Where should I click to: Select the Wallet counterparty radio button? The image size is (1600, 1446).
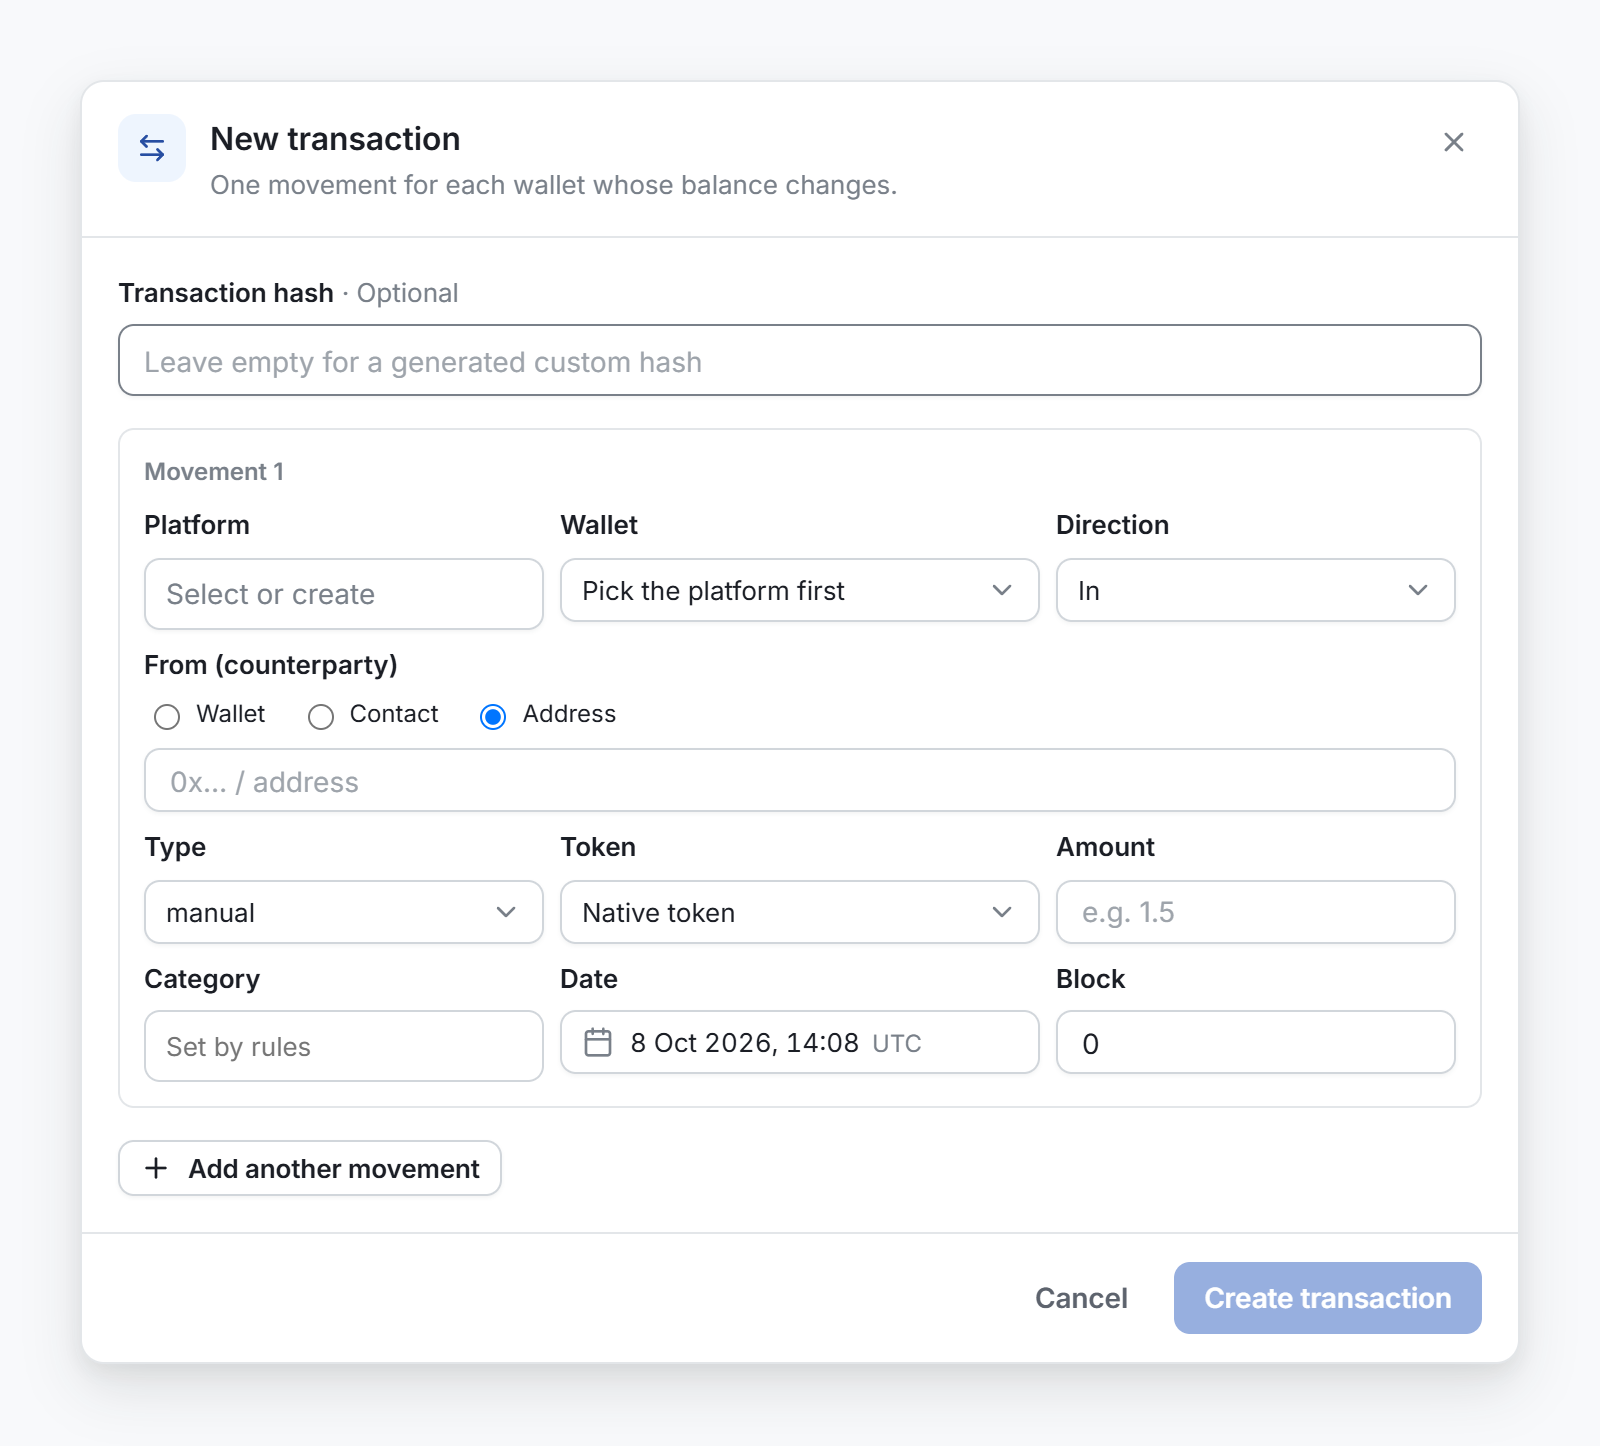(x=167, y=716)
